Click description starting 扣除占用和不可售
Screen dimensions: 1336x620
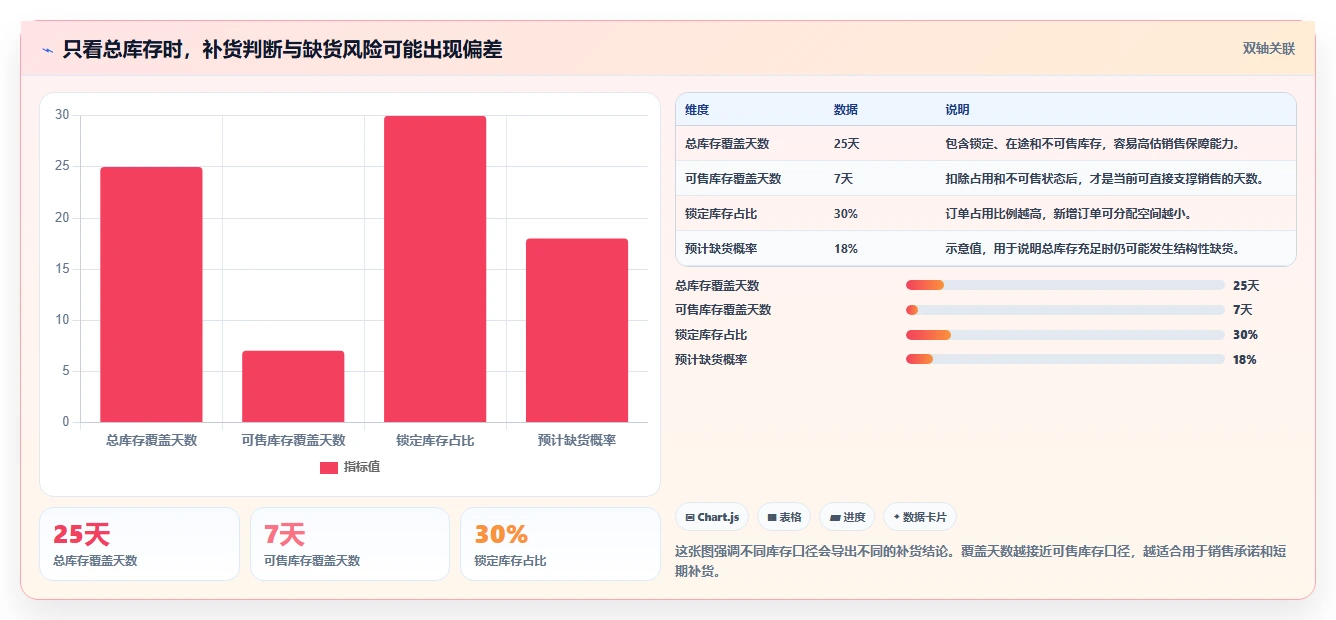point(1105,179)
